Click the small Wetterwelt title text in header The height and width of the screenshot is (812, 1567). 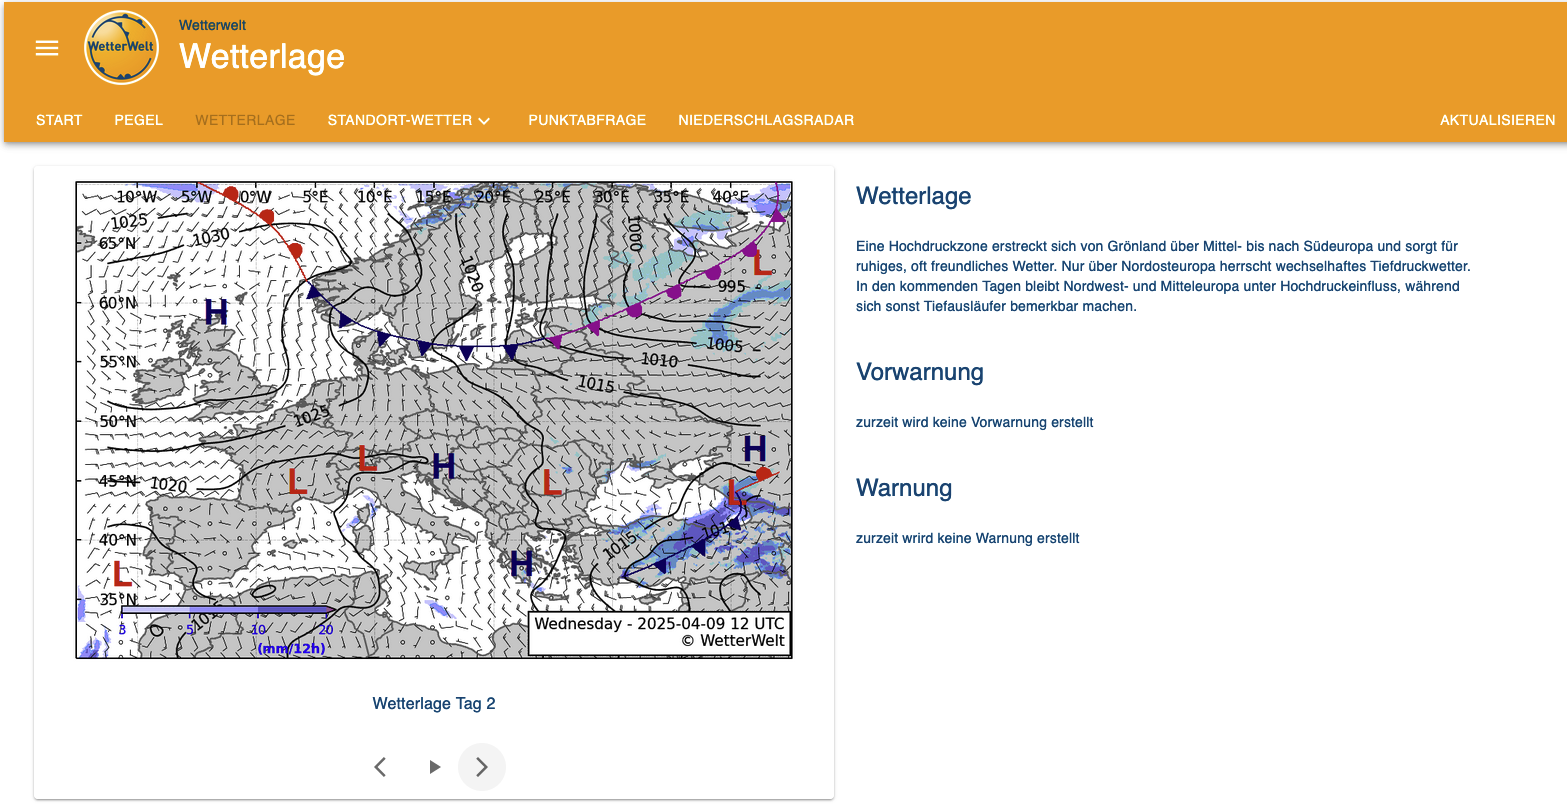[212, 25]
